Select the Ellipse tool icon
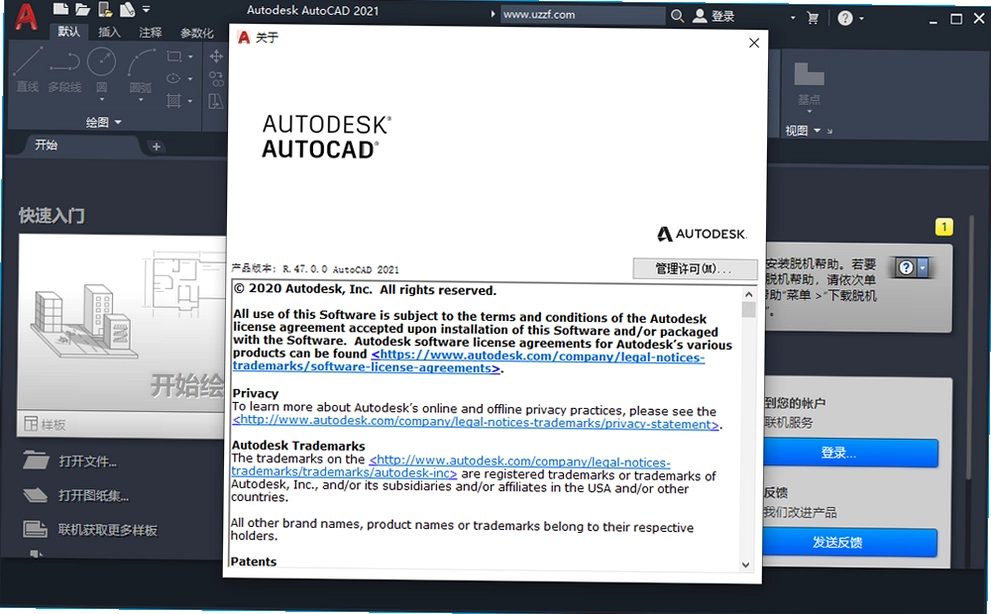Image resolution: width=991 pixels, height=614 pixels. (x=174, y=78)
